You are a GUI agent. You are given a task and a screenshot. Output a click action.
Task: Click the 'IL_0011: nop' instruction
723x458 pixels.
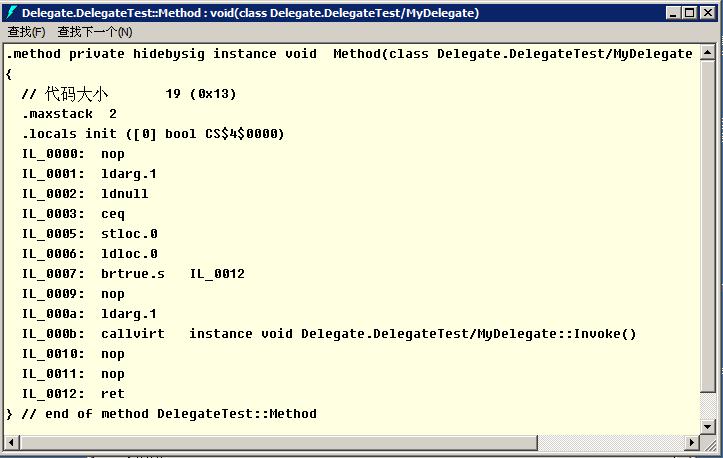pos(73,374)
